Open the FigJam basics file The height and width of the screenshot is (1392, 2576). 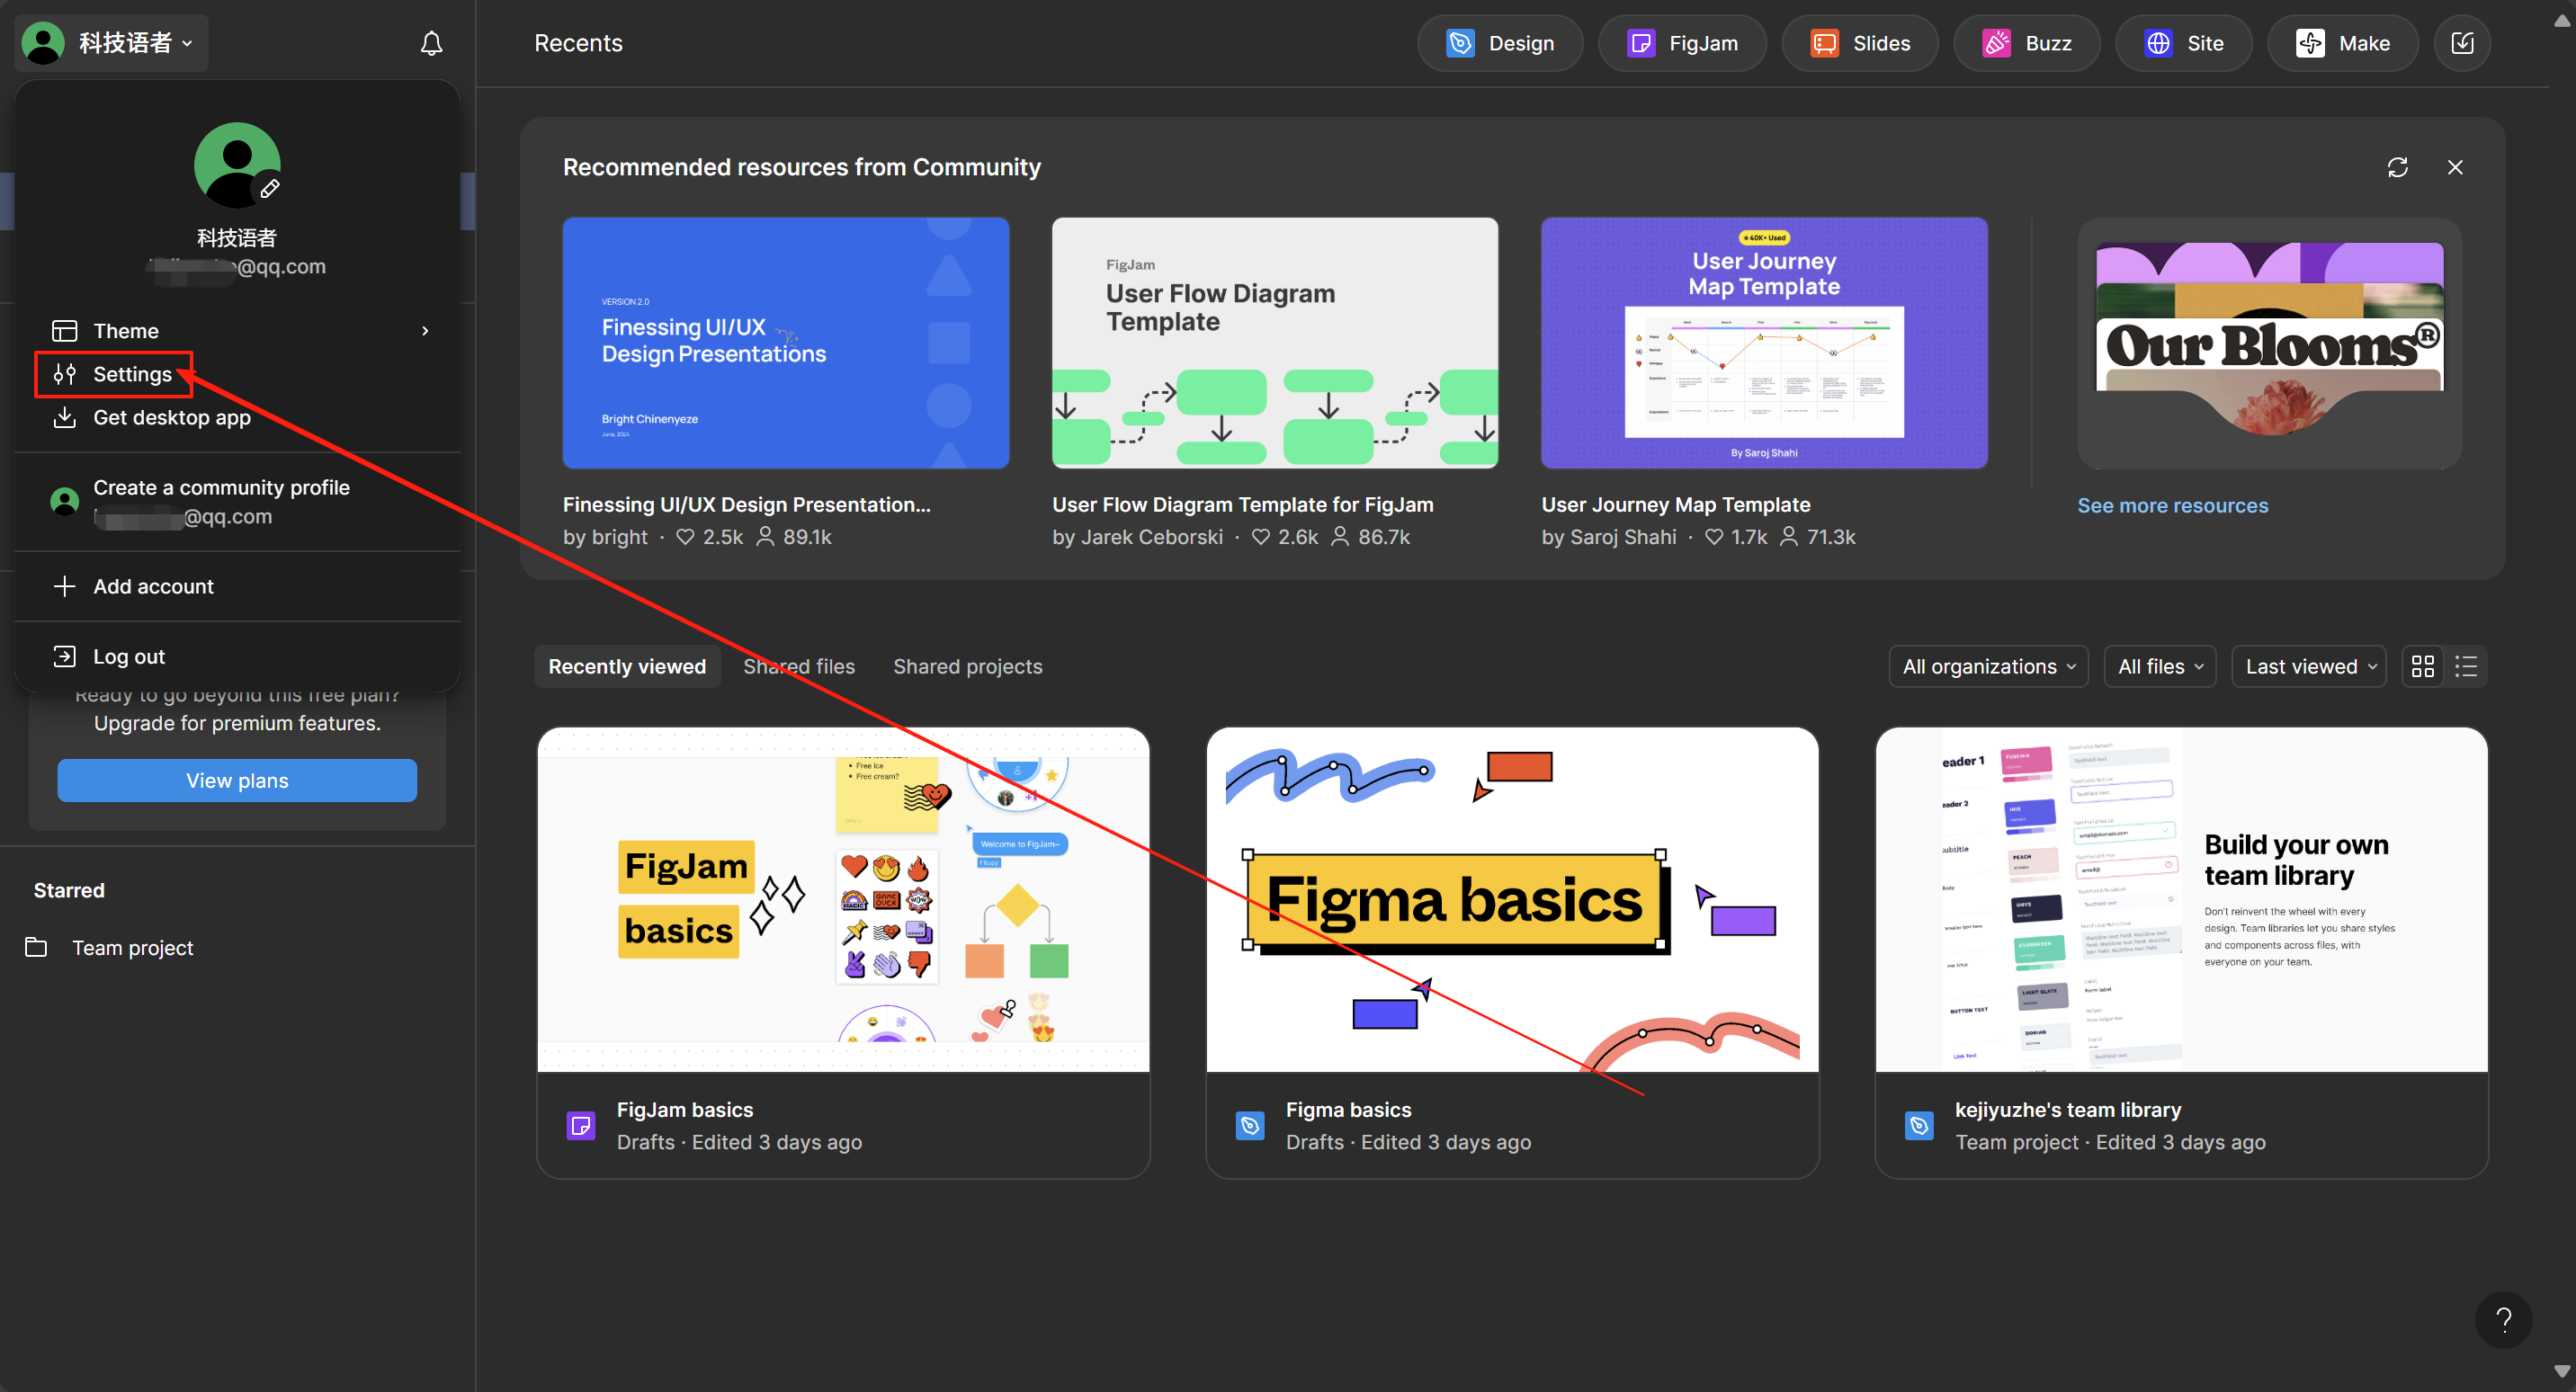click(843, 952)
